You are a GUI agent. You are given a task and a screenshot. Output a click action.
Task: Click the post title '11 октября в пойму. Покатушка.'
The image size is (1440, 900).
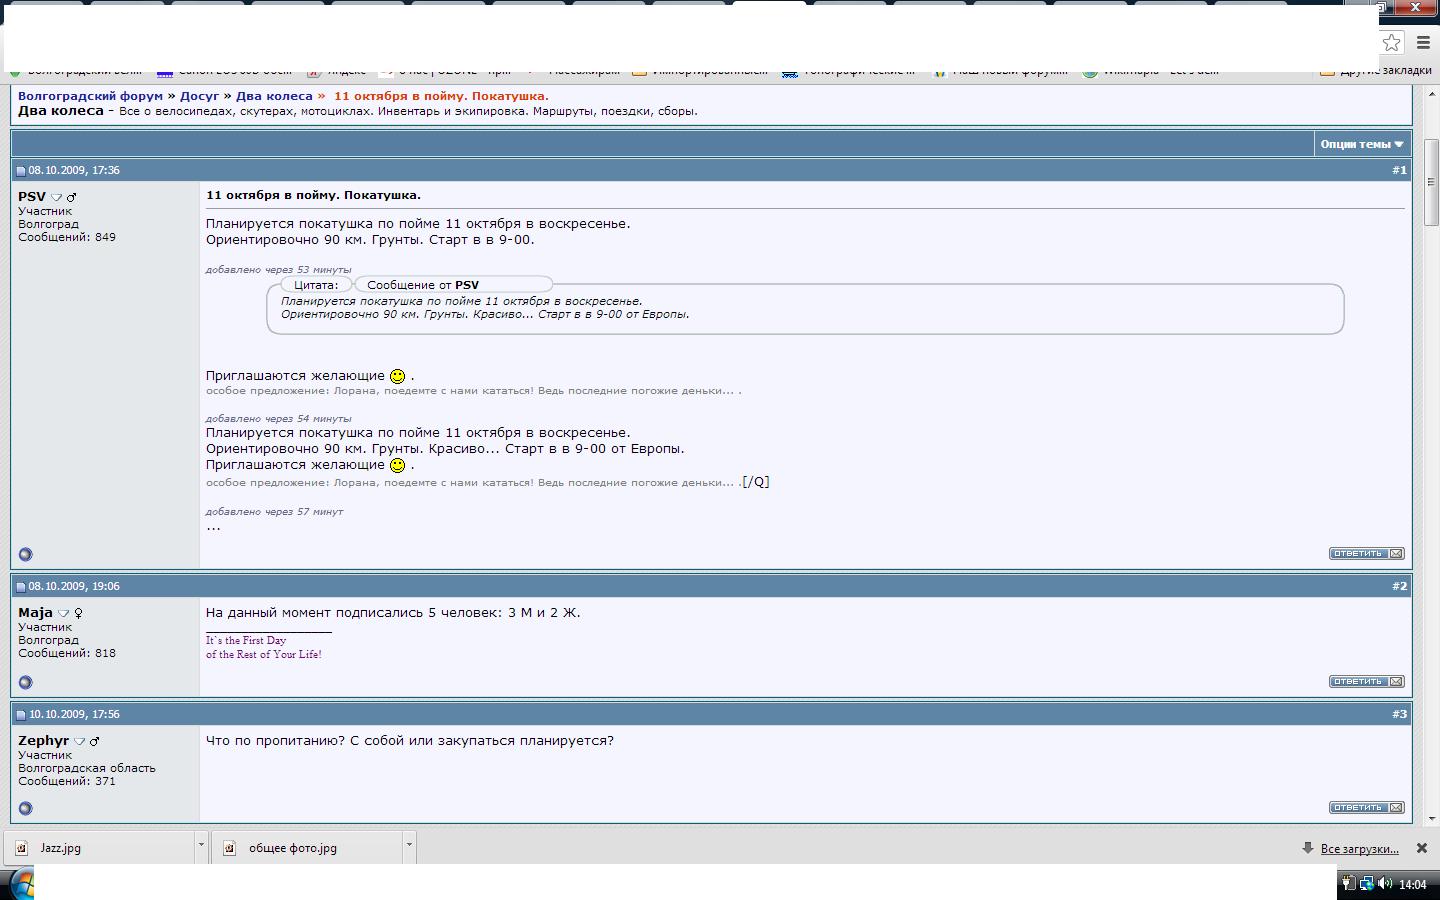pos(313,195)
